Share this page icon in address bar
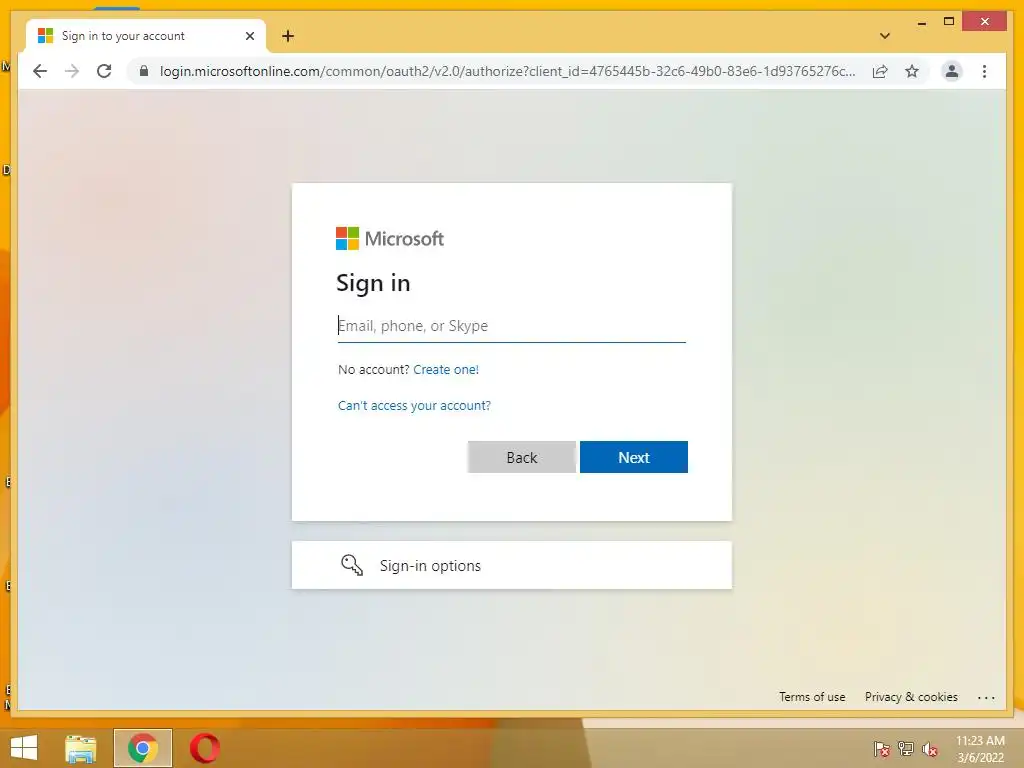Viewport: 1024px width, 768px height. coord(880,71)
